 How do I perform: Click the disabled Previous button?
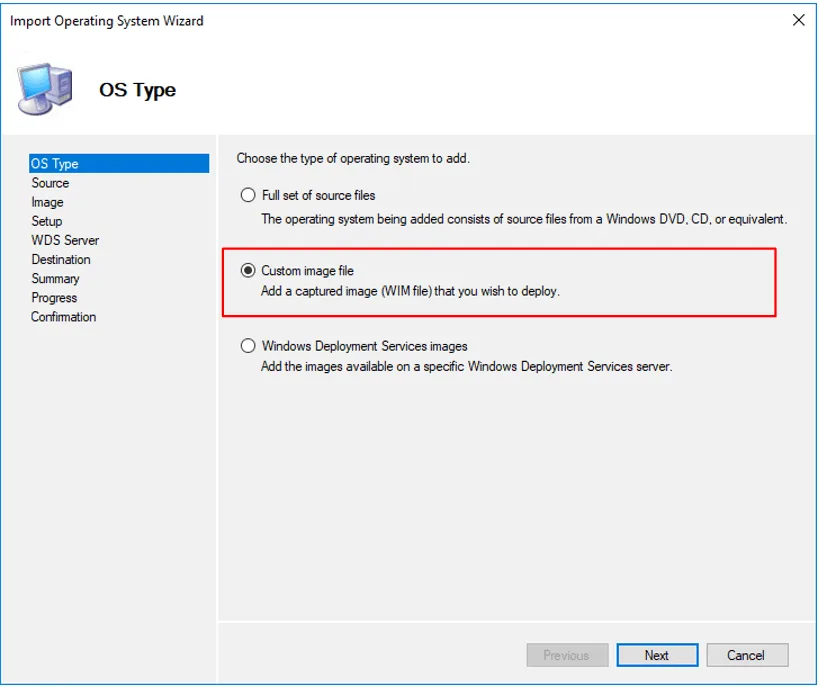tap(567, 655)
